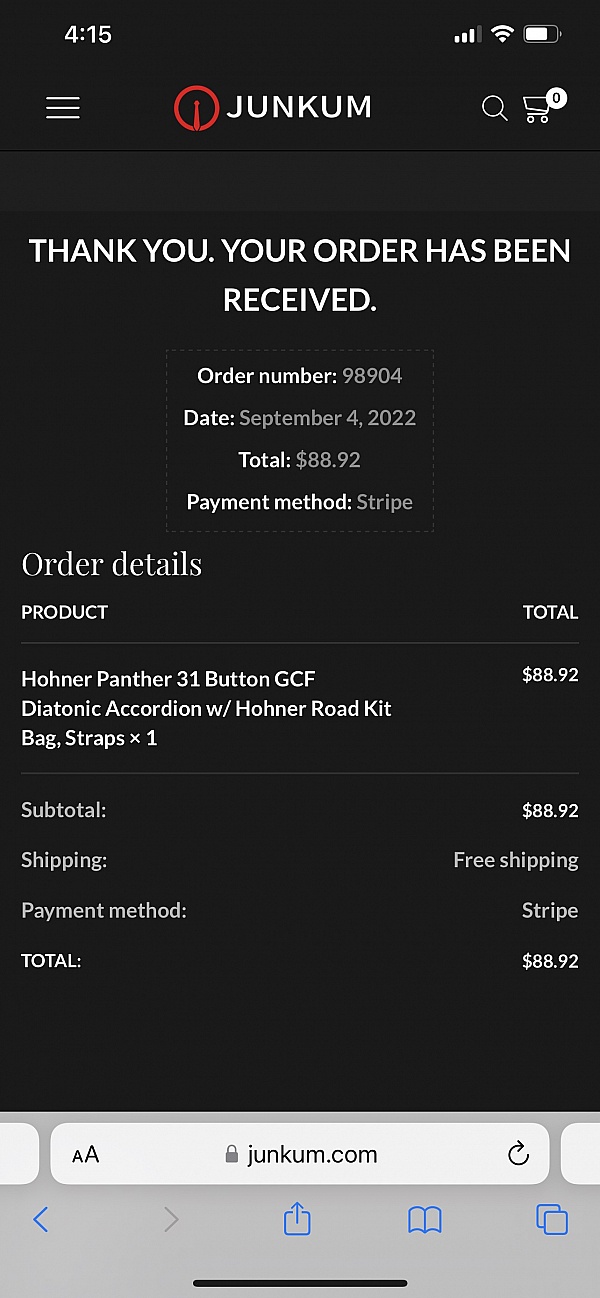Reload the junkum.com page
The height and width of the screenshot is (1298, 600).
tap(518, 1154)
